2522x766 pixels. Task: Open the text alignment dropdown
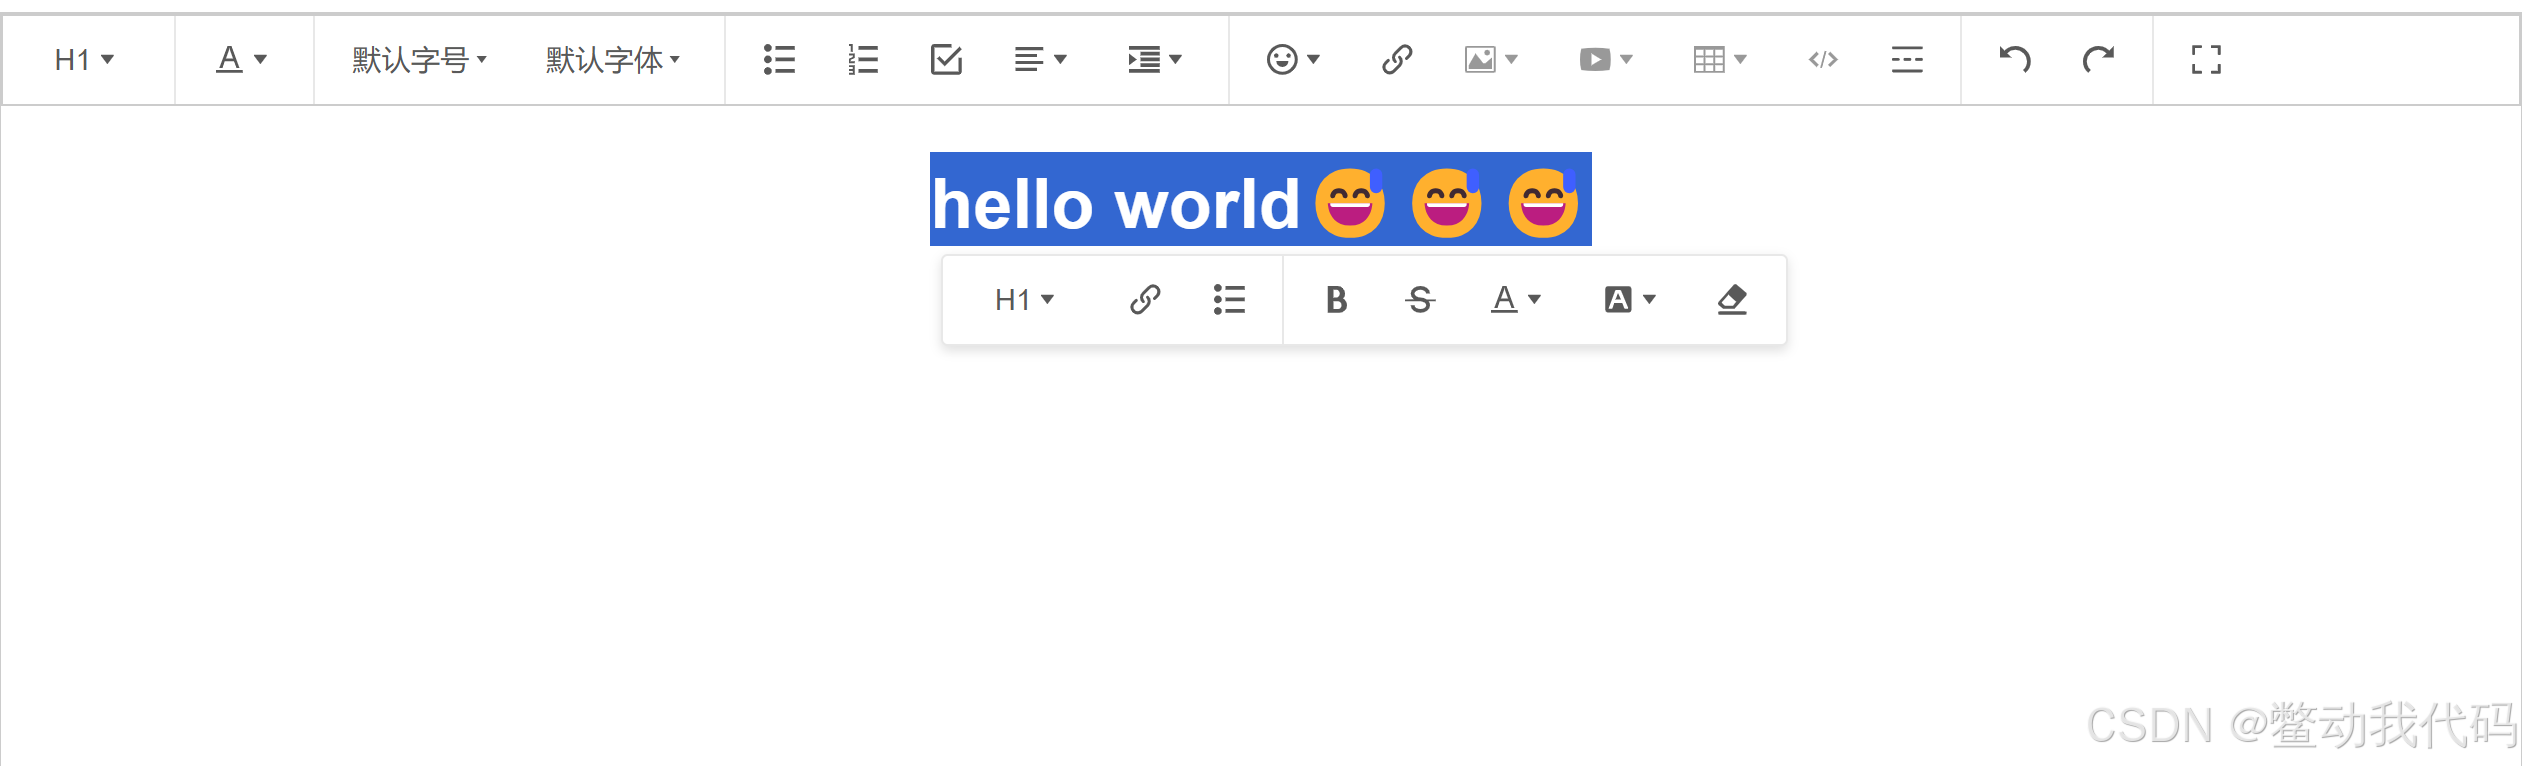point(1040,60)
